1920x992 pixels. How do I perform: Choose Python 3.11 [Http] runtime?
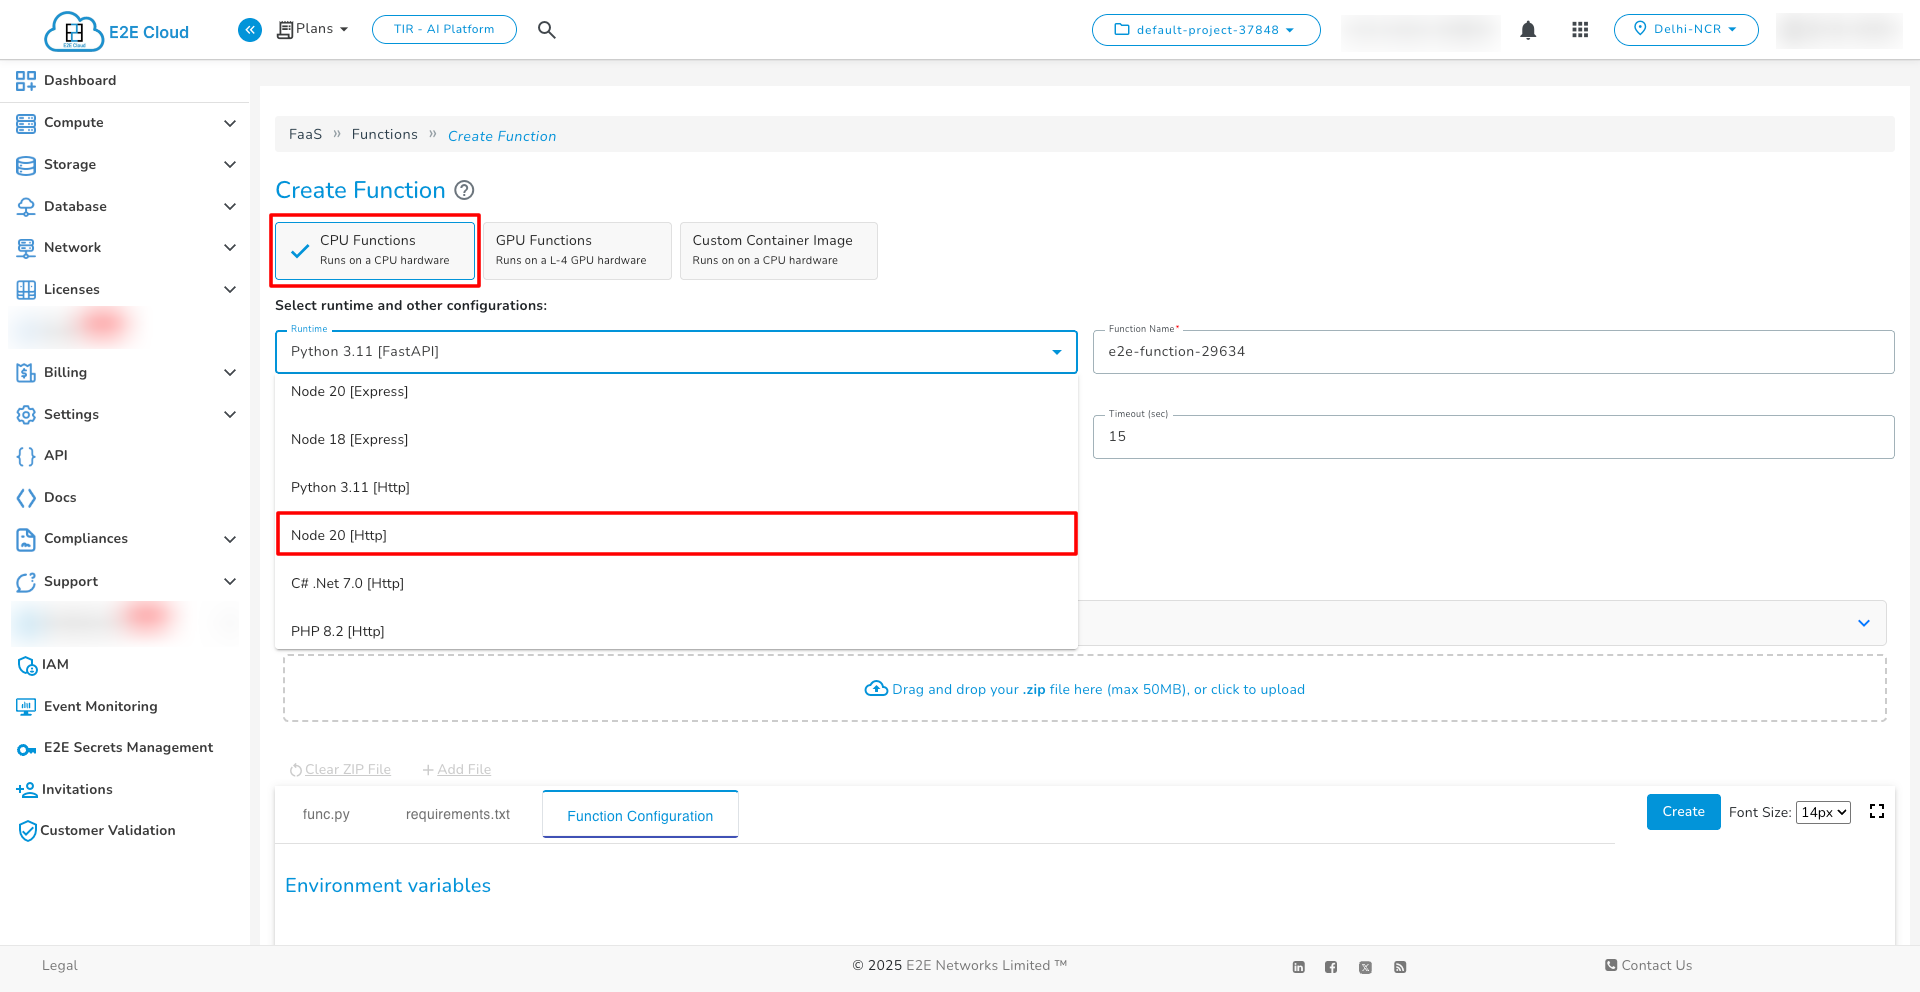tap(677, 488)
